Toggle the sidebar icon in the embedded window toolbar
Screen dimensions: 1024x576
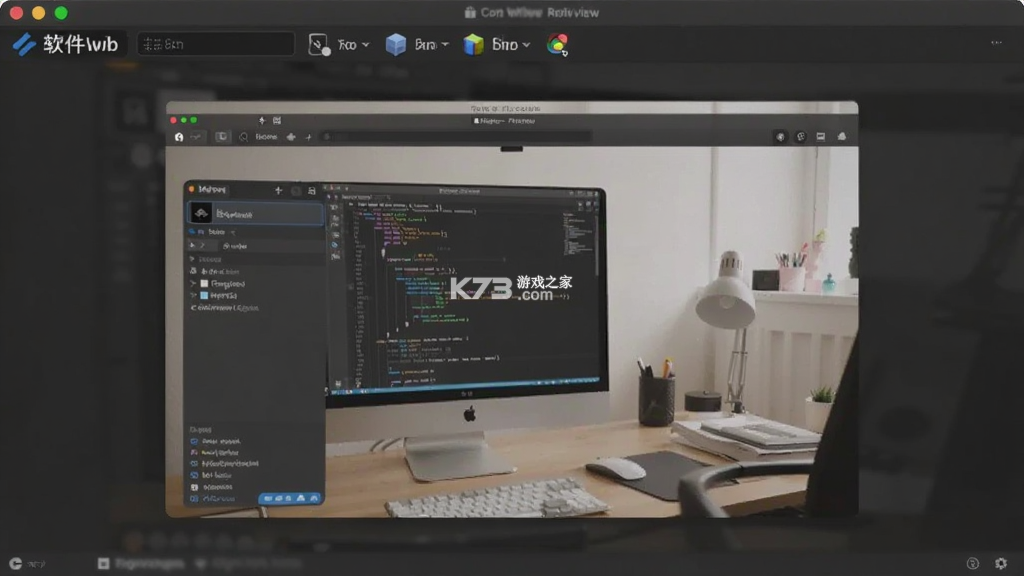[222, 137]
